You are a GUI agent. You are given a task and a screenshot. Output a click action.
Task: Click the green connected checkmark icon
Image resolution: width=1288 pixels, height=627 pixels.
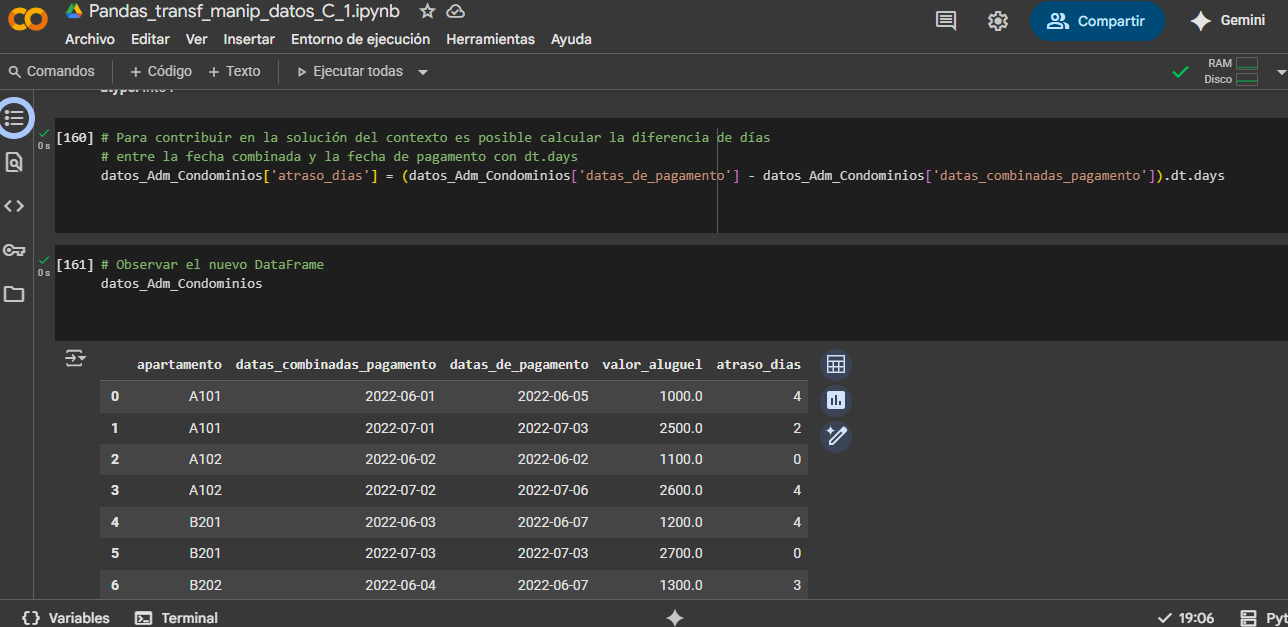point(1181,72)
